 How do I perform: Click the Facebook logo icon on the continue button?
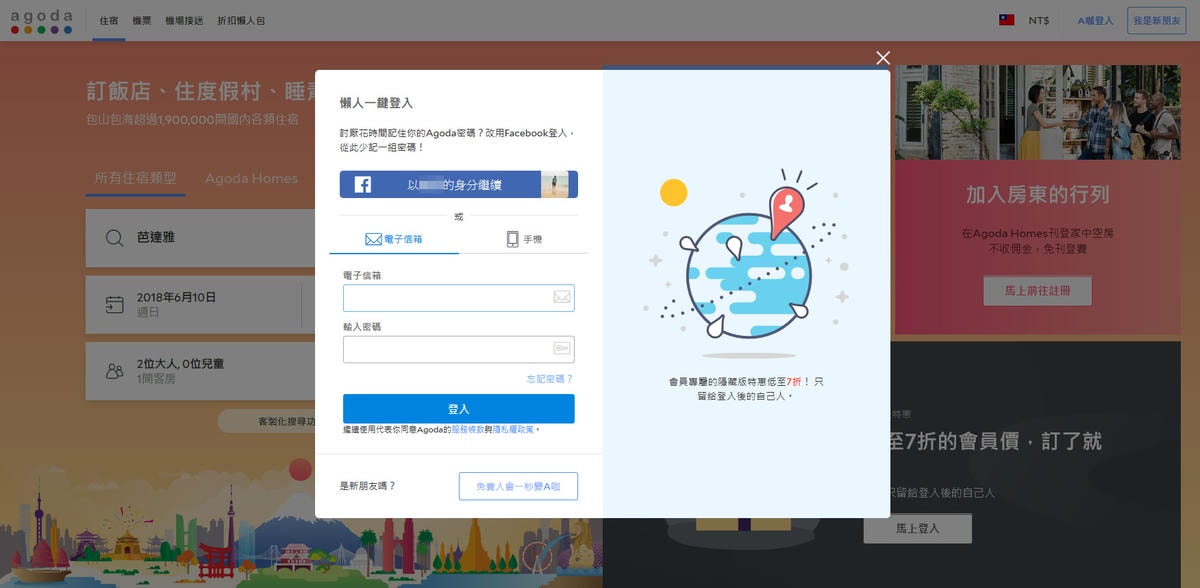(x=362, y=185)
